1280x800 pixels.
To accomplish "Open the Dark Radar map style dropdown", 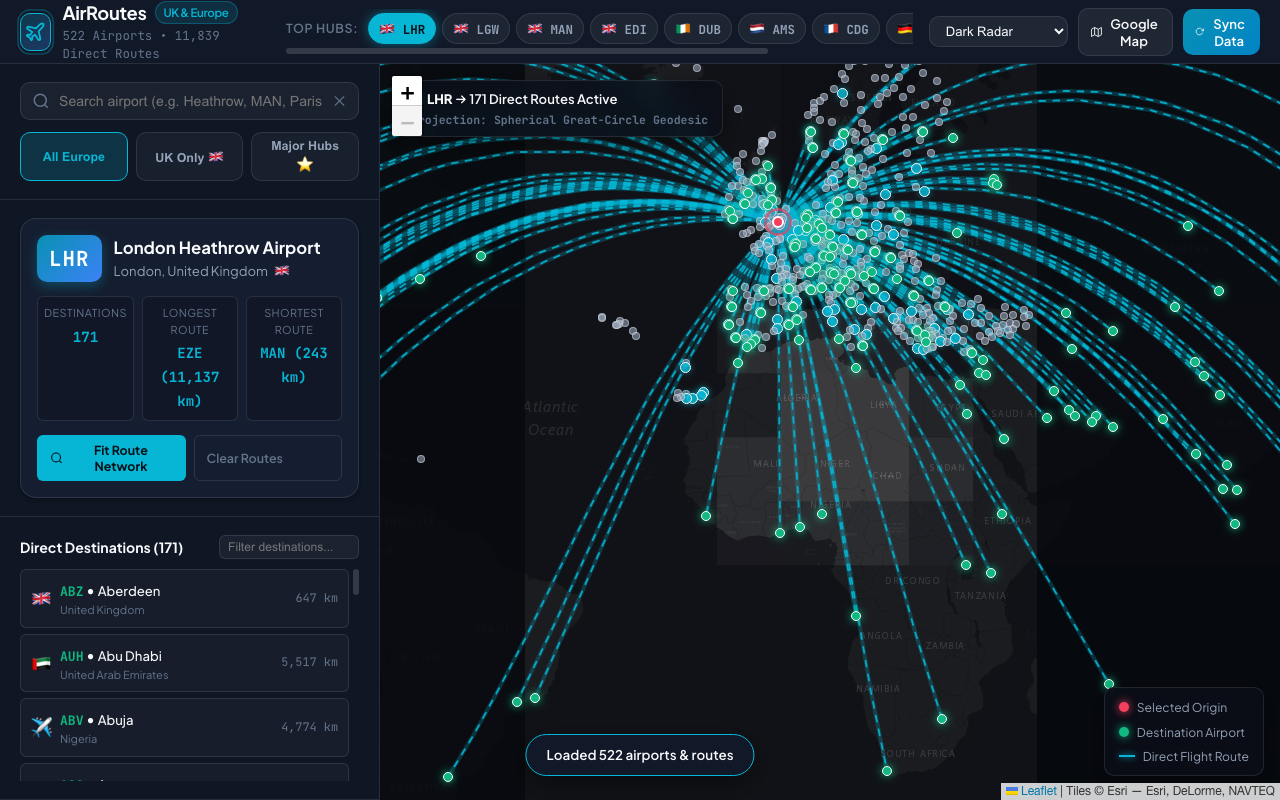I will tap(998, 32).
